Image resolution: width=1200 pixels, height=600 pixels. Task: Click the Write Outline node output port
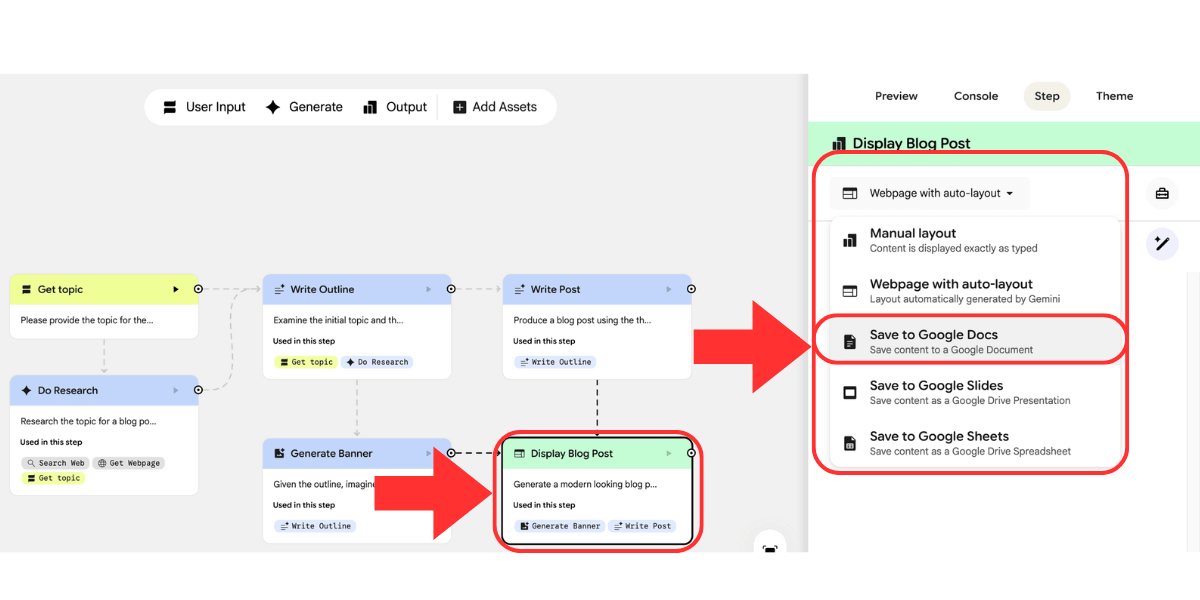pyautogui.click(x=451, y=289)
